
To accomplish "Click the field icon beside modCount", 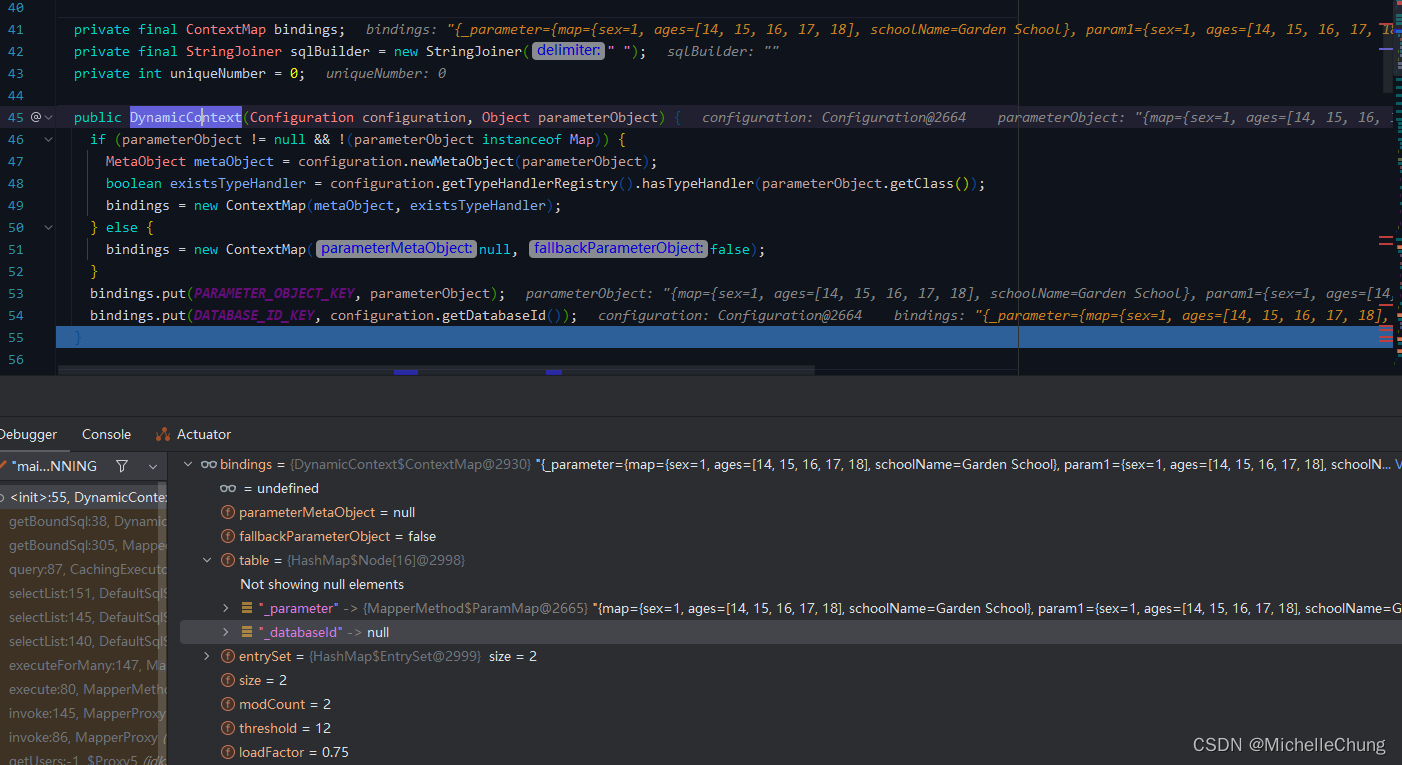I will tap(228, 704).
